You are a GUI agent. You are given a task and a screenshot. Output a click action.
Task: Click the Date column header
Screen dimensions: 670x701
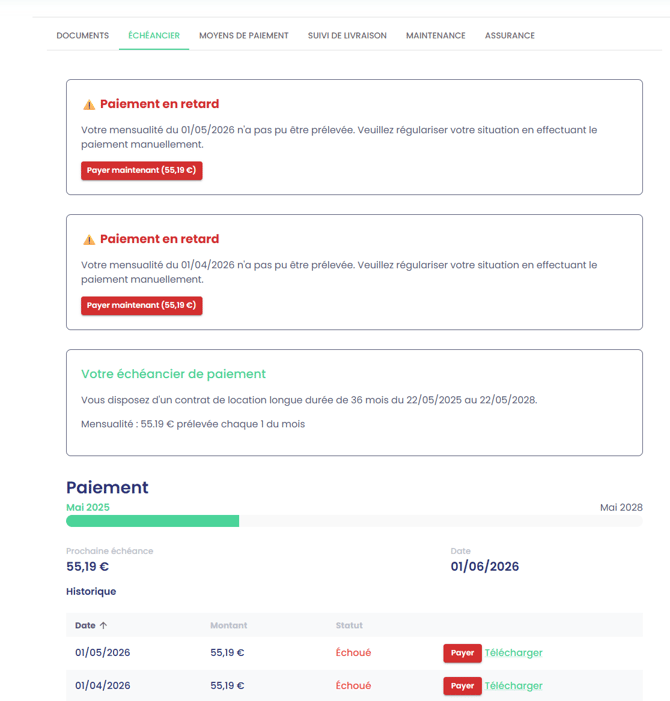85,625
